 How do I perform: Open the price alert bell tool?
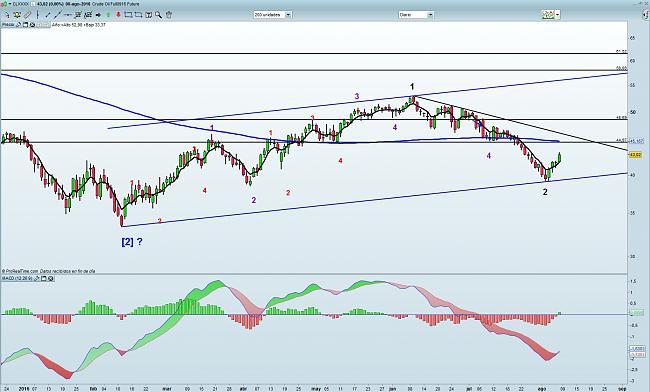17,15
